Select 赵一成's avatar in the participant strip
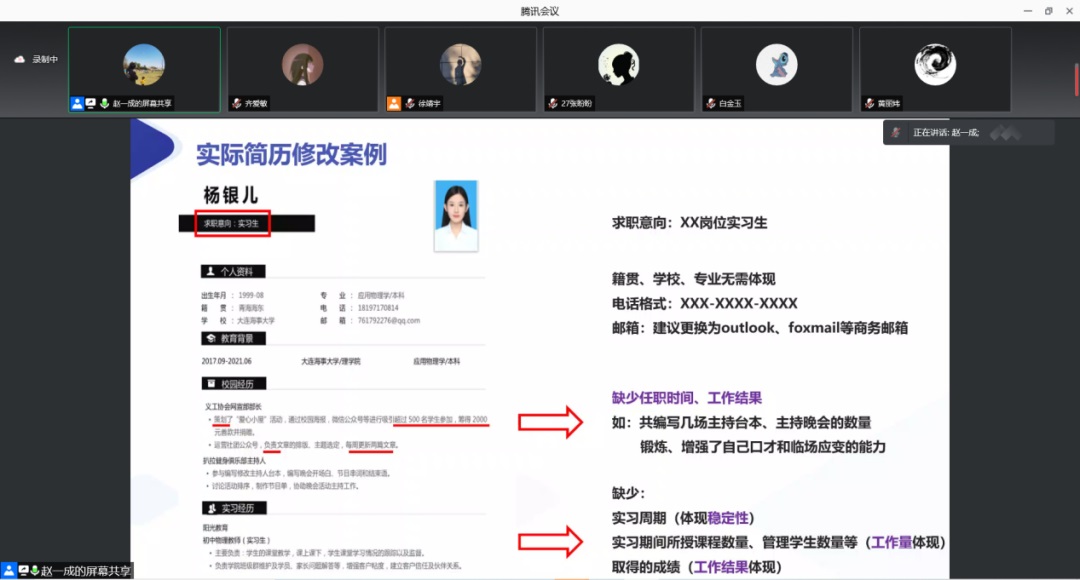Image resolution: width=1080 pixels, height=580 pixels. tap(144, 65)
